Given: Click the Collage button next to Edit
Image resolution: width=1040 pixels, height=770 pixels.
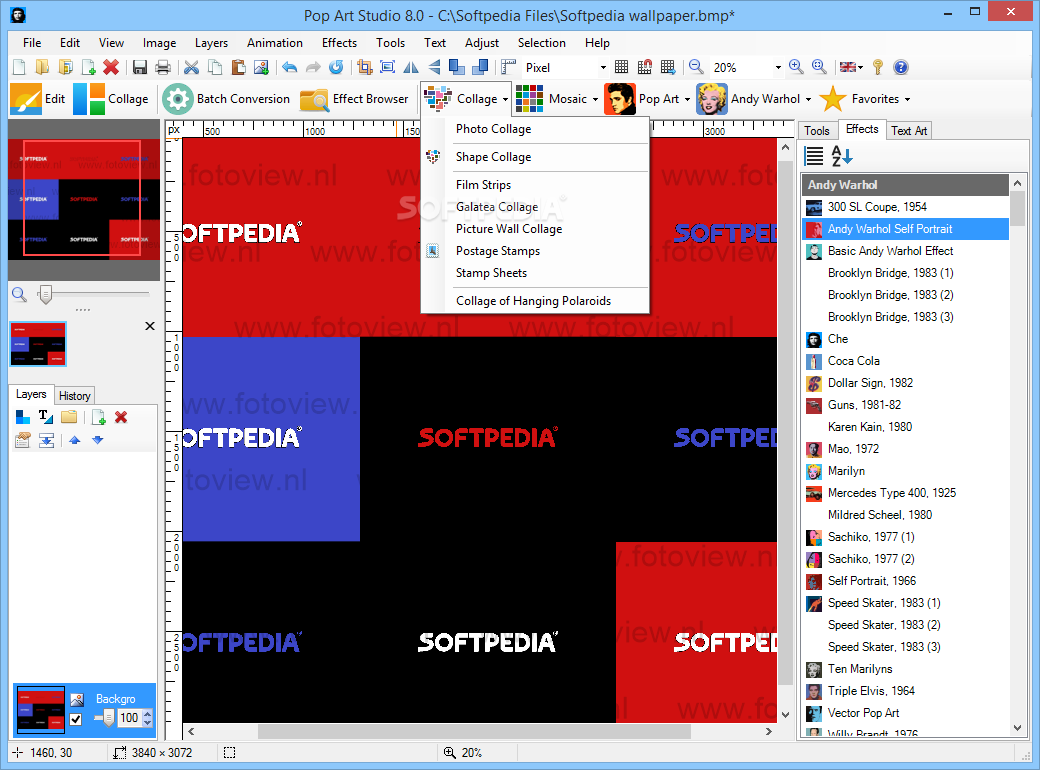Looking at the screenshot, I should click(x=111, y=99).
